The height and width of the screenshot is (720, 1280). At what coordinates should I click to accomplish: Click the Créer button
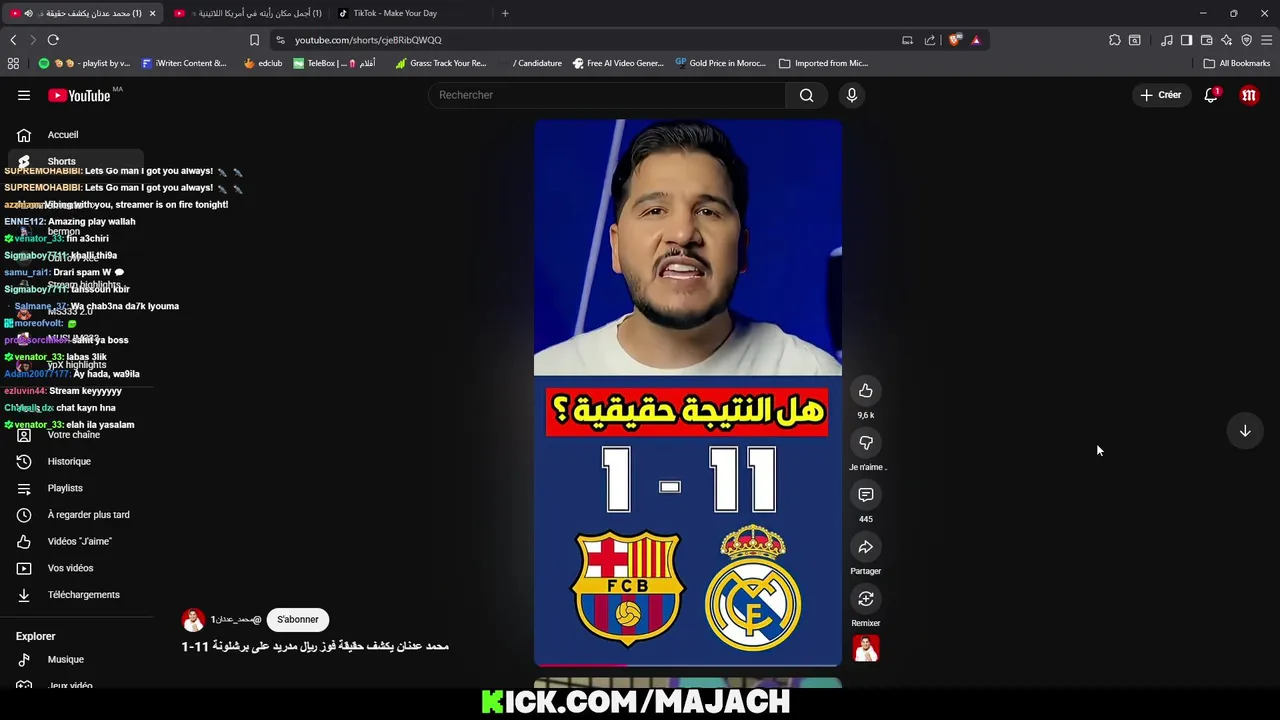point(1160,95)
